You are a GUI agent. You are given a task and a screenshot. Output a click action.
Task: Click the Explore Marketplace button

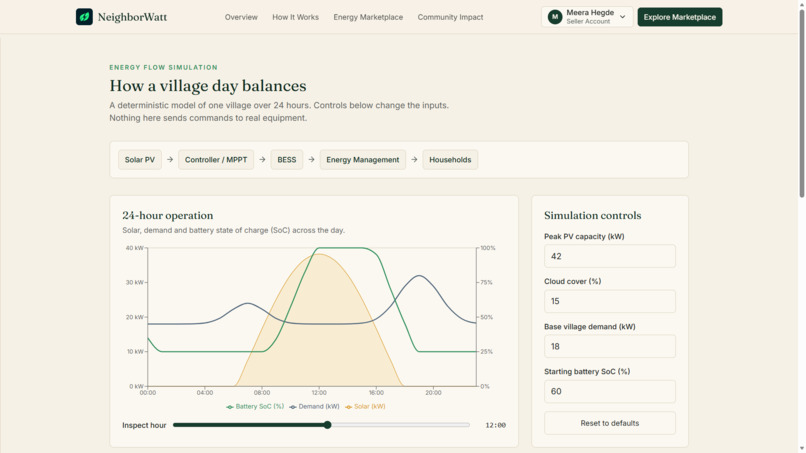point(680,17)
